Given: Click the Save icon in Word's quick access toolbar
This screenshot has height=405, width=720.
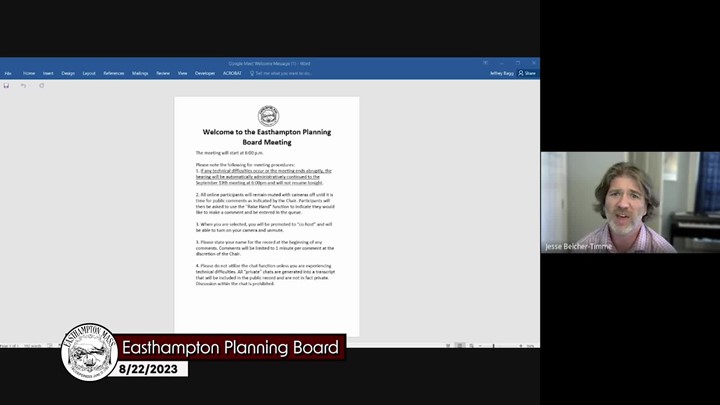Looking at the screenshot, I should pos(6,85).
